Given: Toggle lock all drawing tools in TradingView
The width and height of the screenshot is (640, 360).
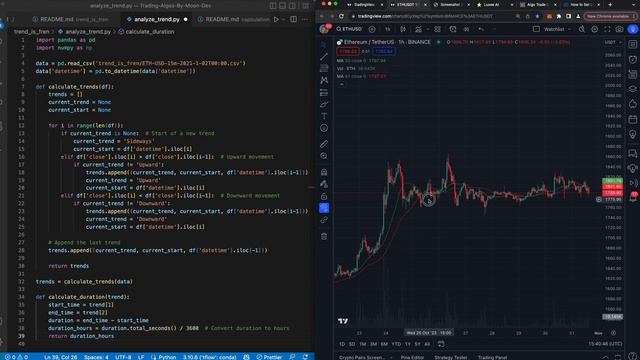Looking at the screenshot, I should [x=324, y=196].
